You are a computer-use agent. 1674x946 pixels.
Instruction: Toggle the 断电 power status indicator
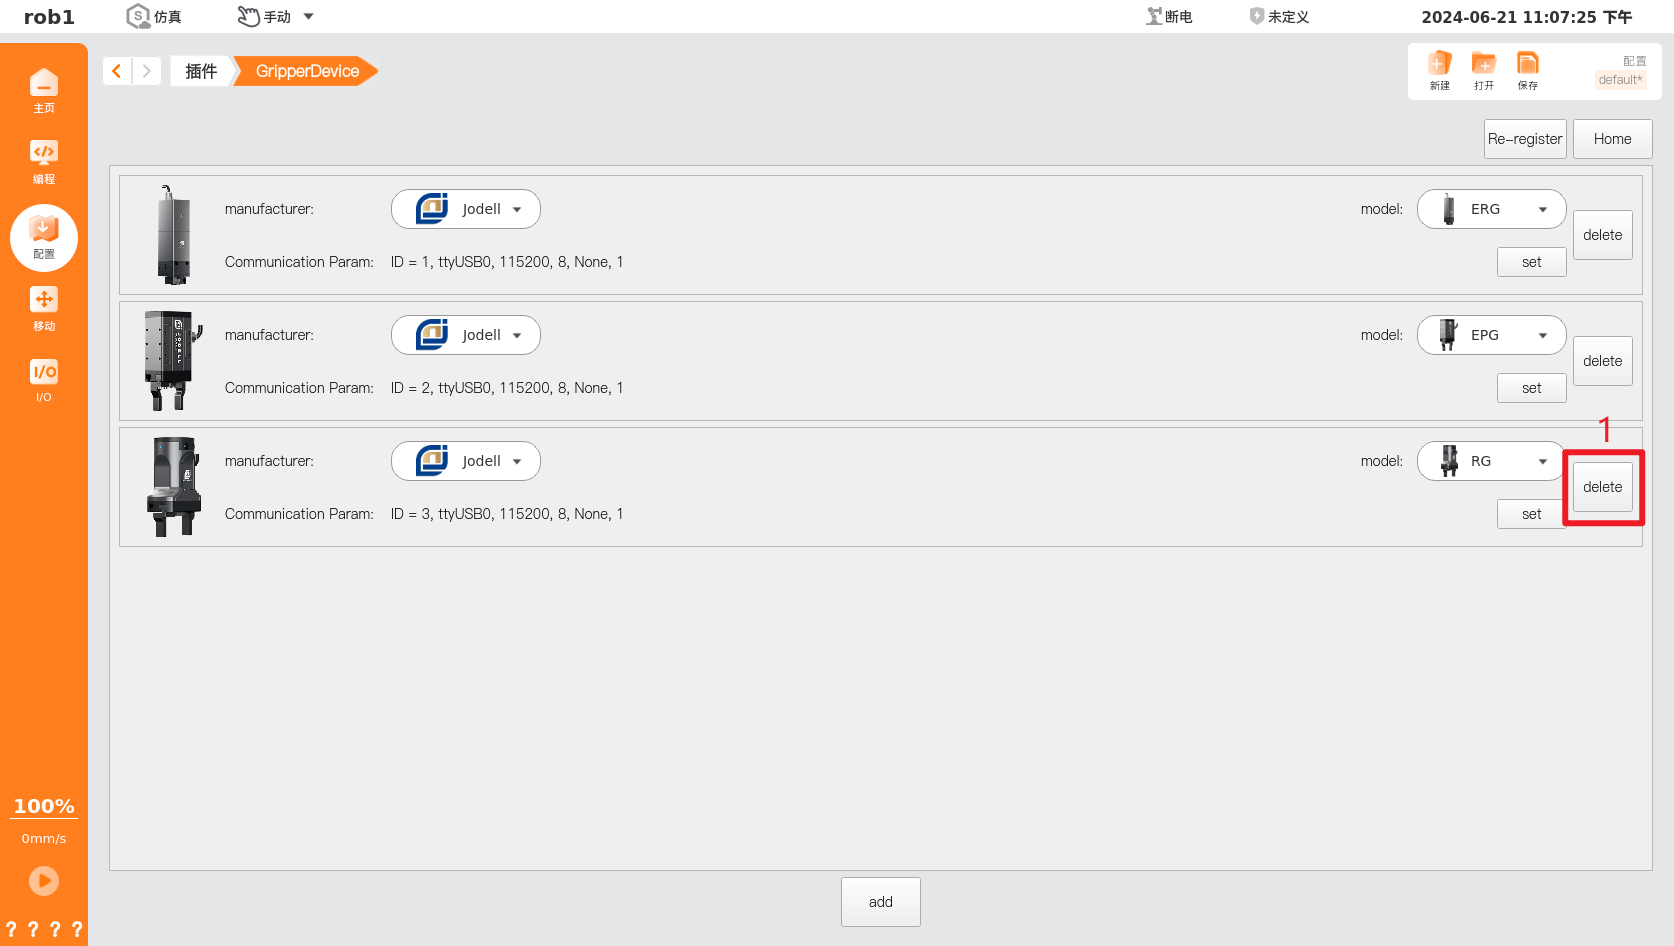click(1168, 16)
